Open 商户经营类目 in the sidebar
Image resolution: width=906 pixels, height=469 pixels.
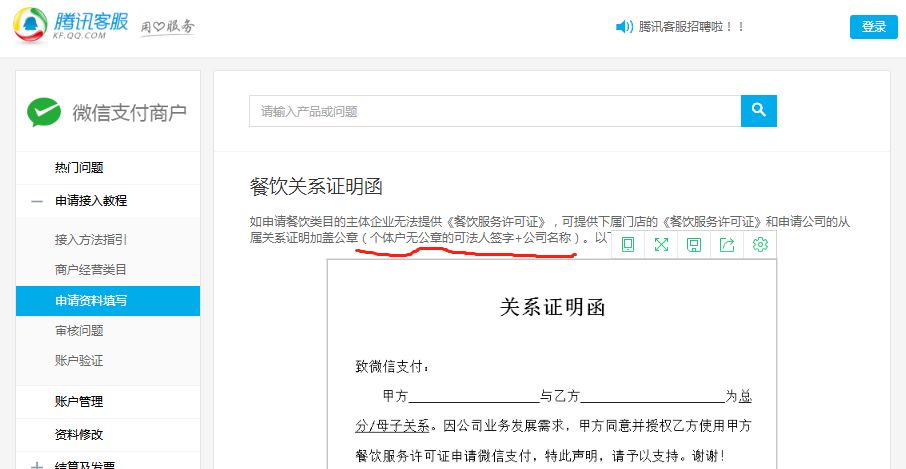[x=91, y=270]
